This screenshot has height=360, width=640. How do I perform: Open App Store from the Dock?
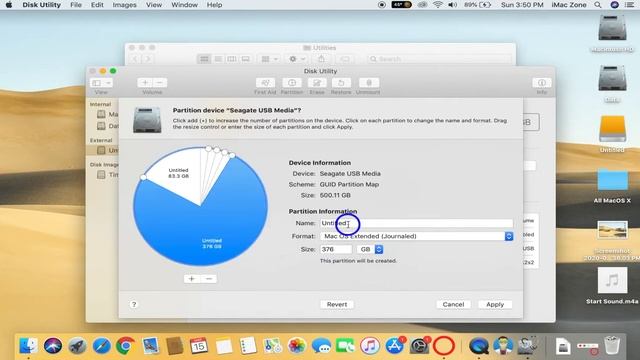coord(394,346)
